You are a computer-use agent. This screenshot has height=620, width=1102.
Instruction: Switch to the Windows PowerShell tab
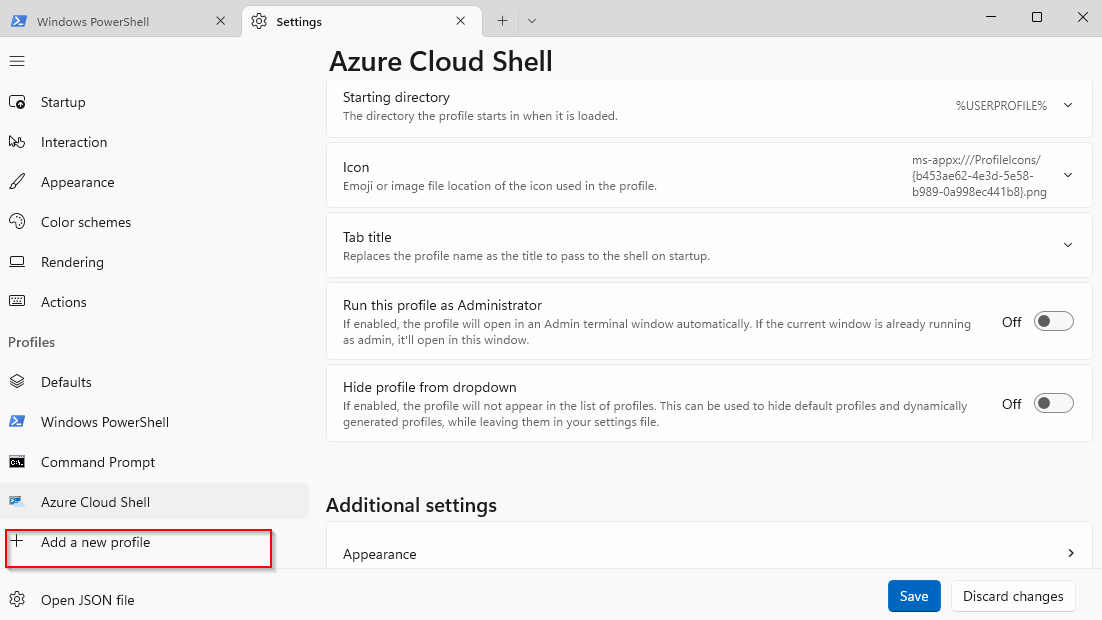click(119, 21)
